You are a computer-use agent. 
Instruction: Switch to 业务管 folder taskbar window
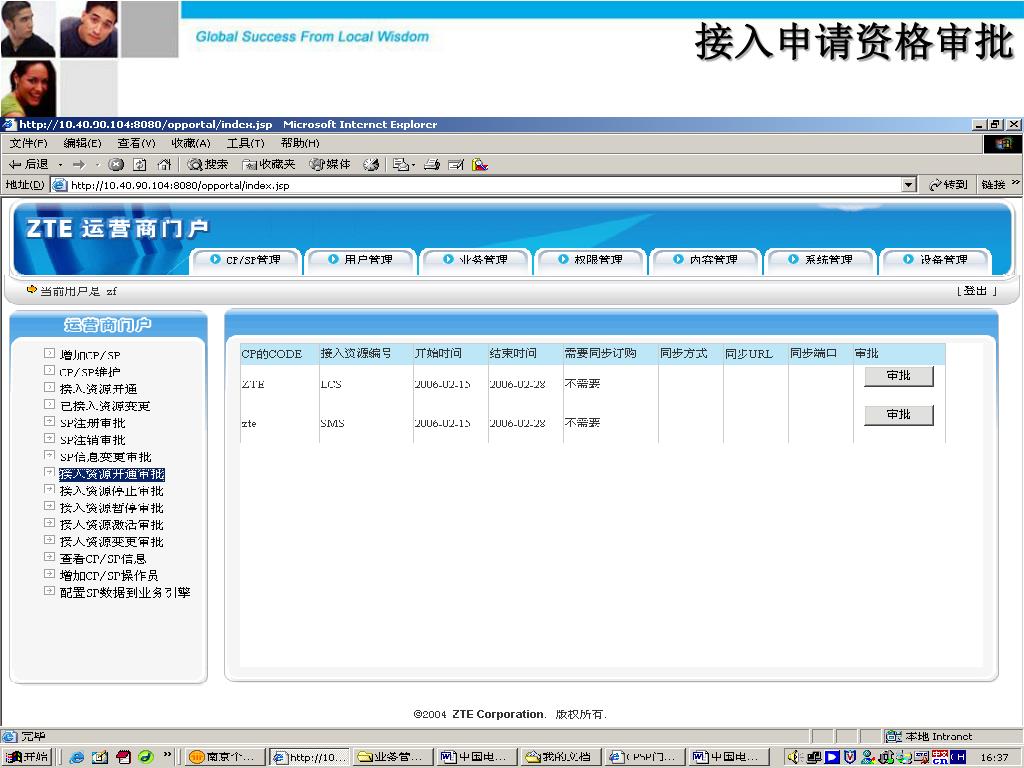click(x=392, y=757)
